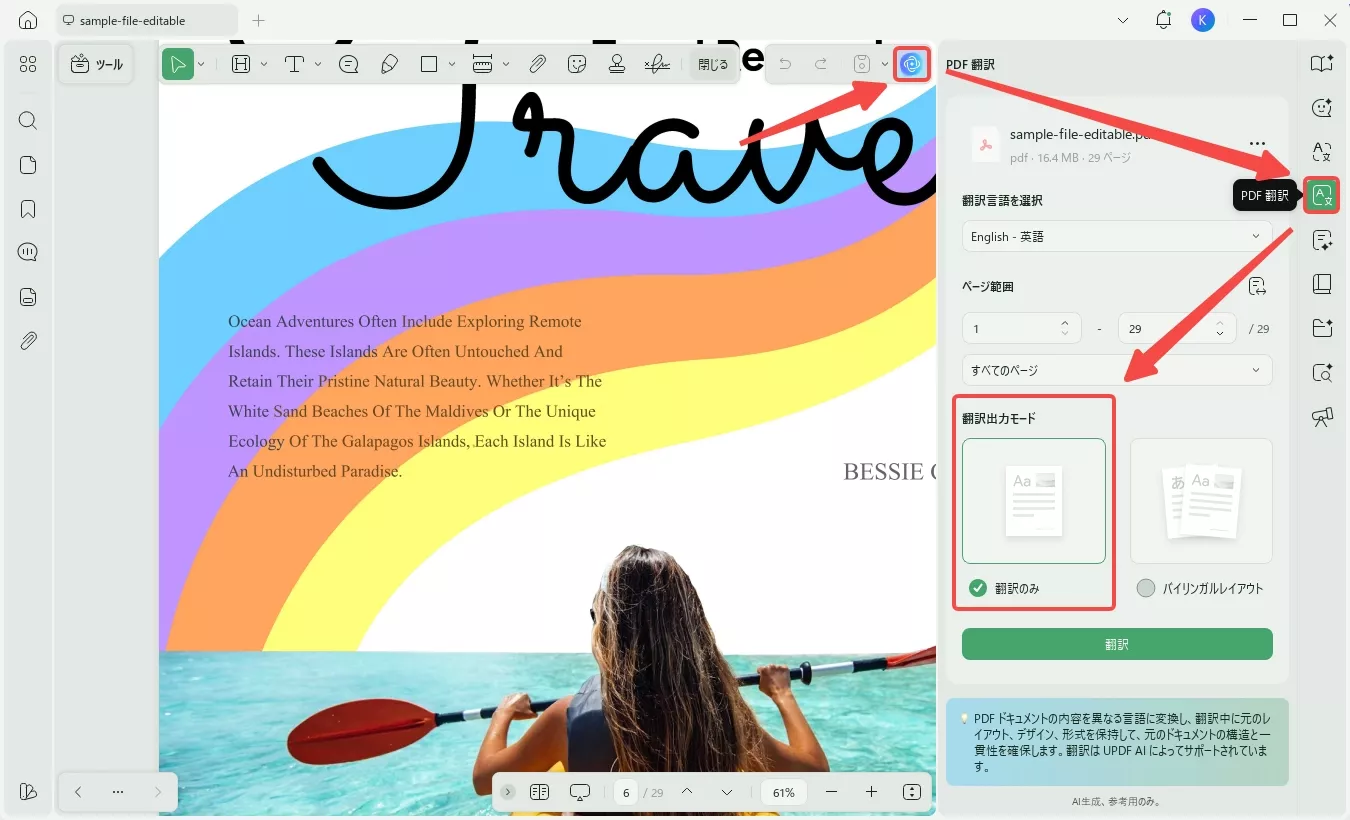Select the green cursor selection tool
This screenshot has width=1350, height=820.
point(178,65)
